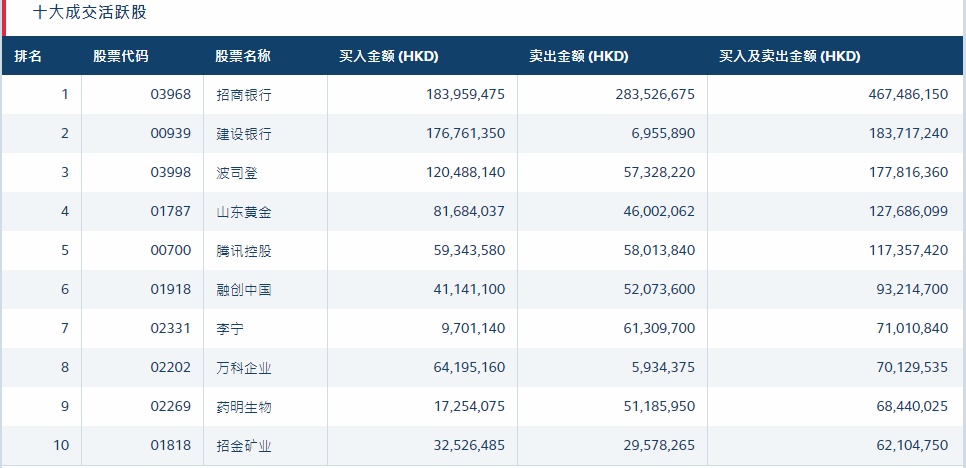Select stock name 山东黄金
This screenshot has height=468, width=966.
click(x=244, y=212)
